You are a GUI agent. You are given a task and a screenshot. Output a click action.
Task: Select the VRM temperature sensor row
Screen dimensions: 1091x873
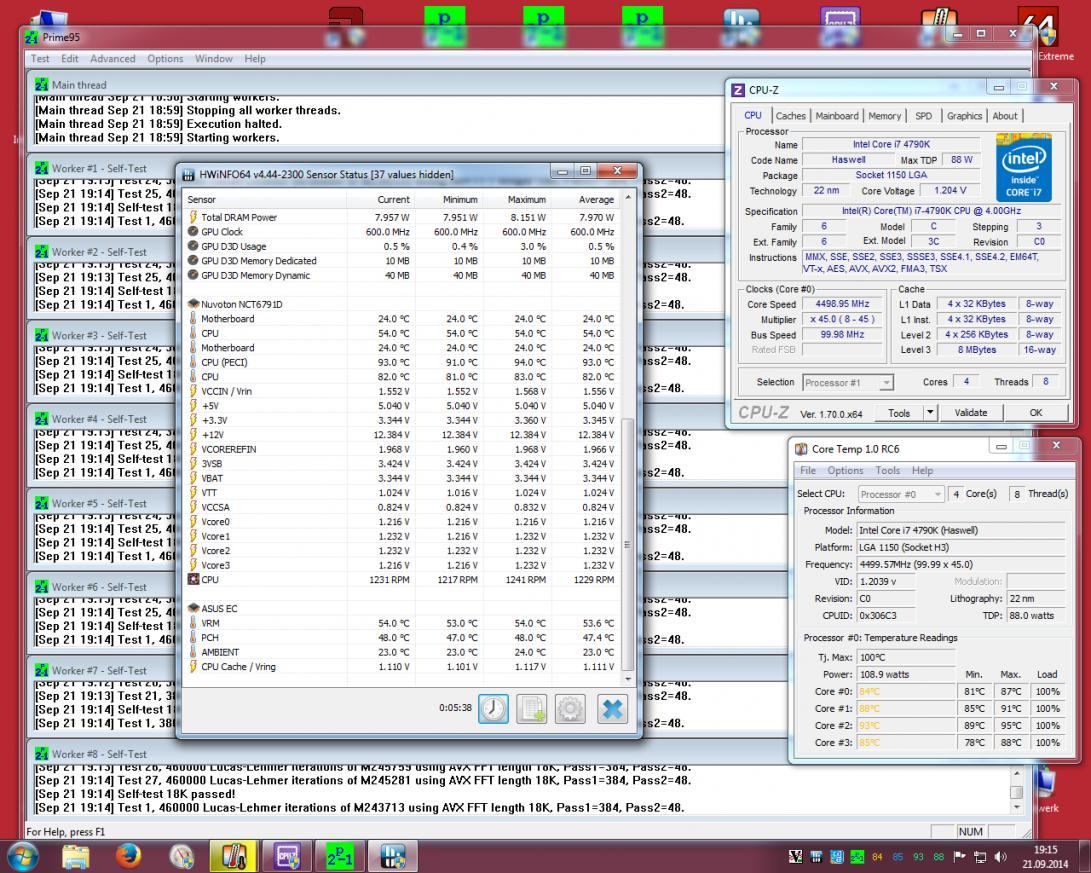coord(402,623)
